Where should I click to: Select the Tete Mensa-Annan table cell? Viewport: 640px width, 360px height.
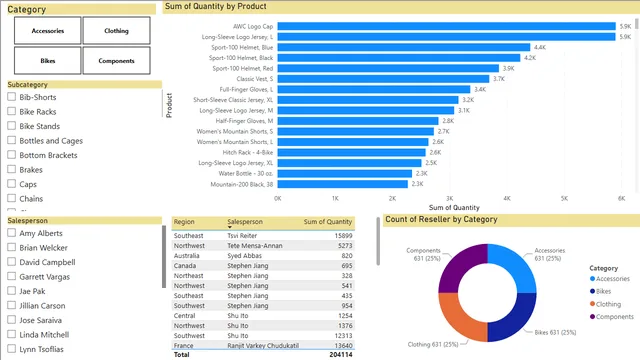(x=255, y=246)
